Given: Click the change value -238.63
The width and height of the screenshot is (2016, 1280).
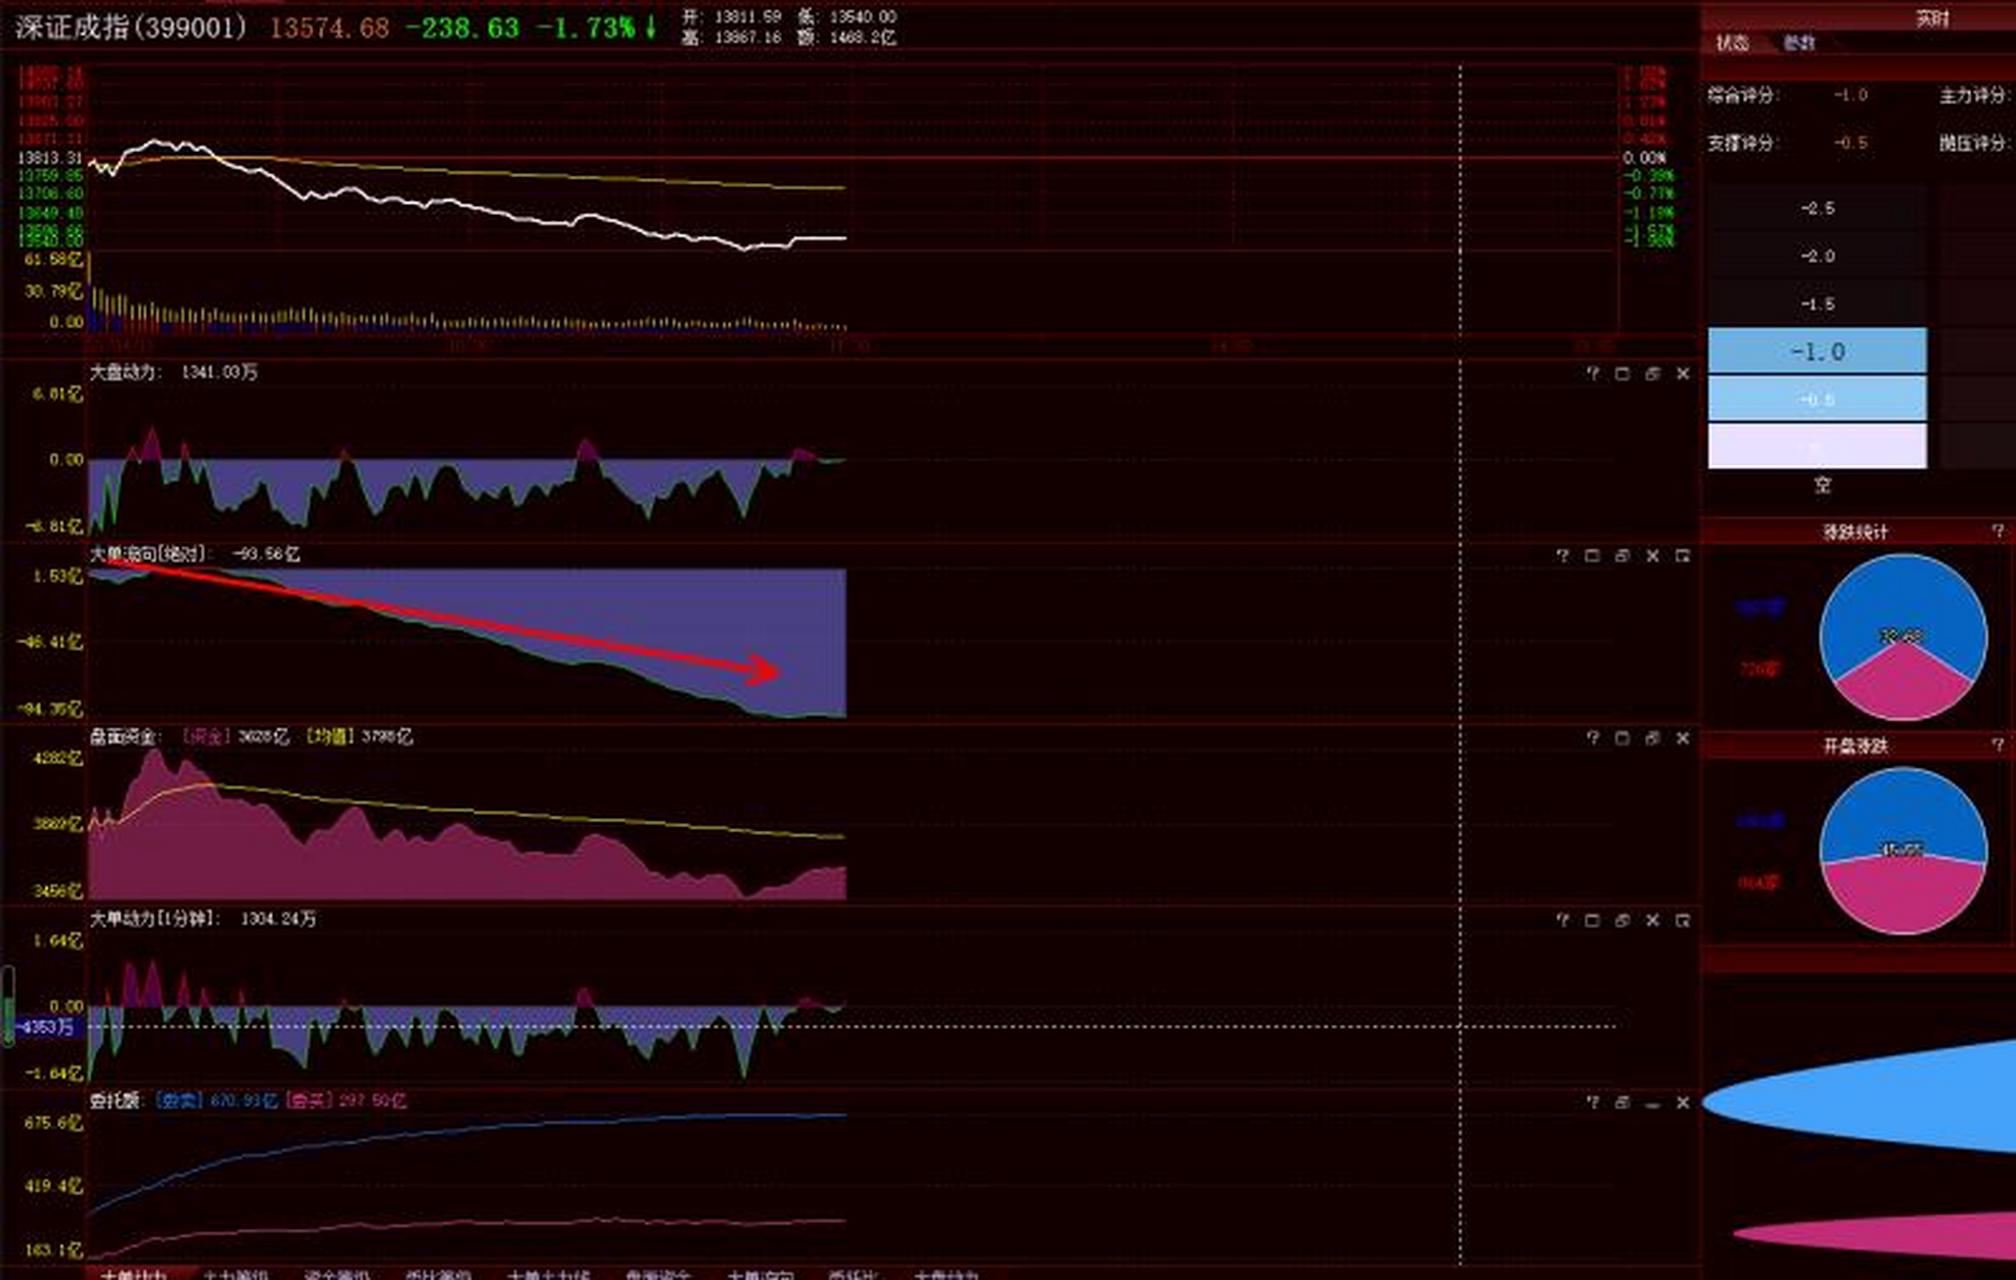Looking at the screenshot, I should pos(462,28).
